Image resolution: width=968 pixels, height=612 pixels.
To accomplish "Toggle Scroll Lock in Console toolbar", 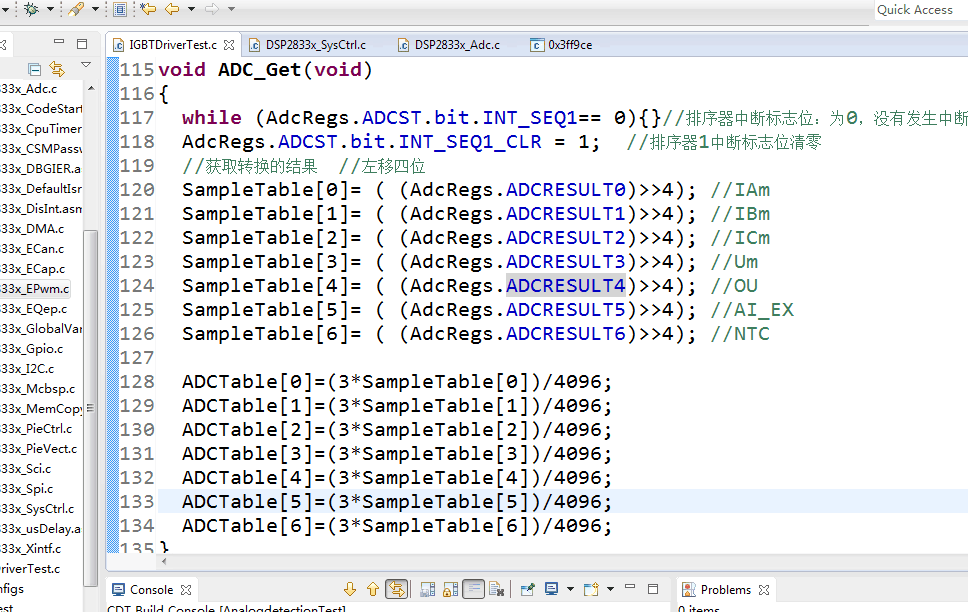I will [x=450, y=589].
